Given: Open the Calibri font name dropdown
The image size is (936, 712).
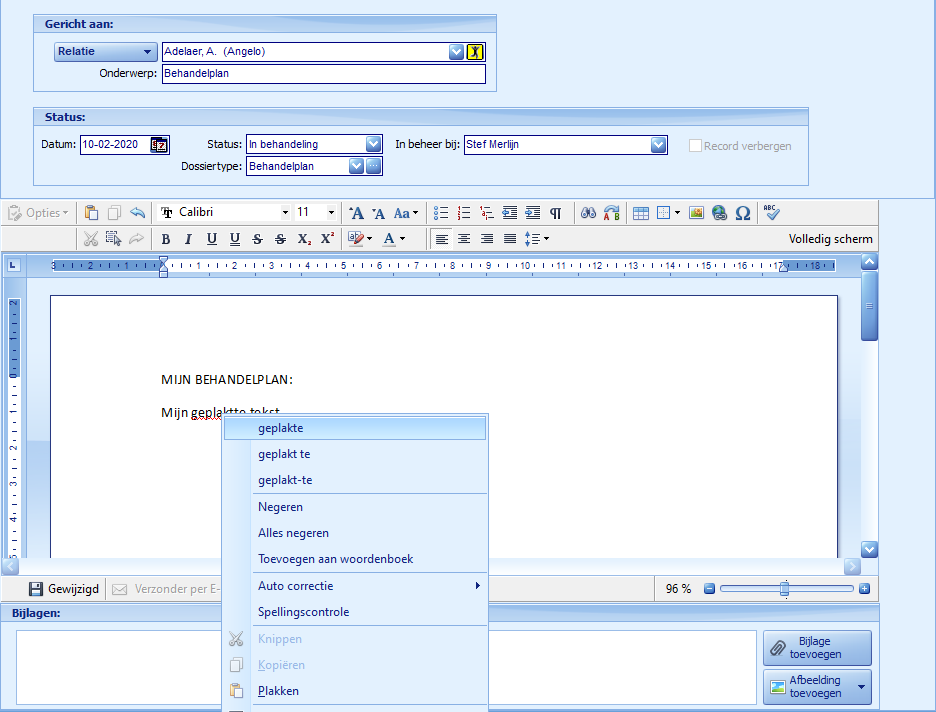Looking at the screenshot, I should tap(285, 213).
